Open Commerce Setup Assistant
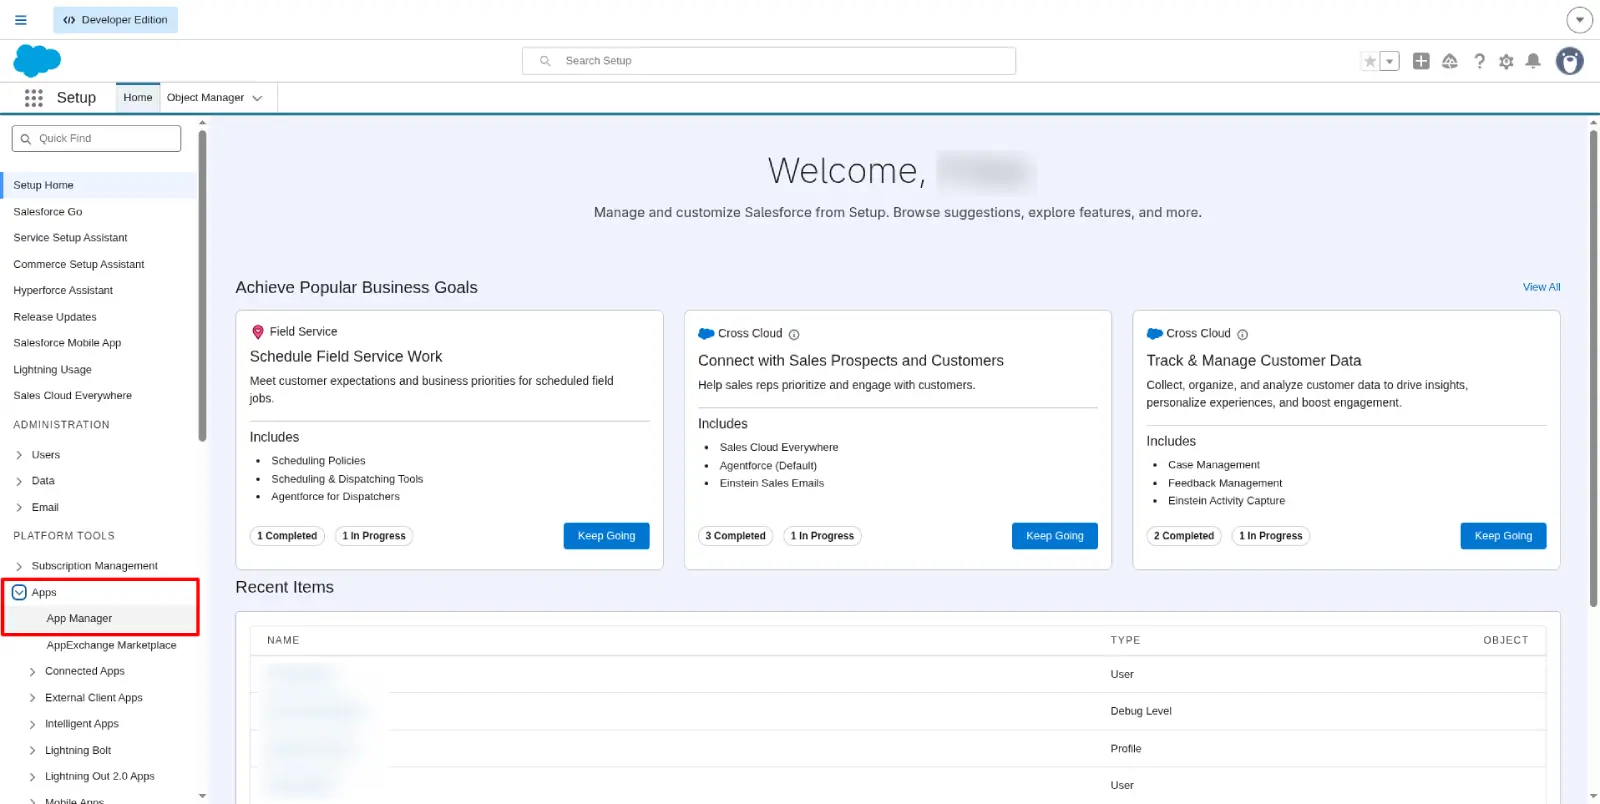This screenshot has width=1600, height=804. [79, 265]
